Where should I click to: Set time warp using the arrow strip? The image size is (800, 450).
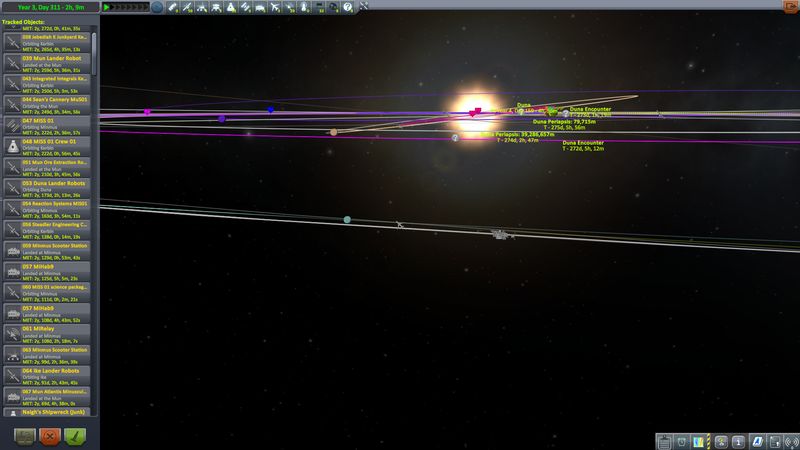(x=130, y=7)
